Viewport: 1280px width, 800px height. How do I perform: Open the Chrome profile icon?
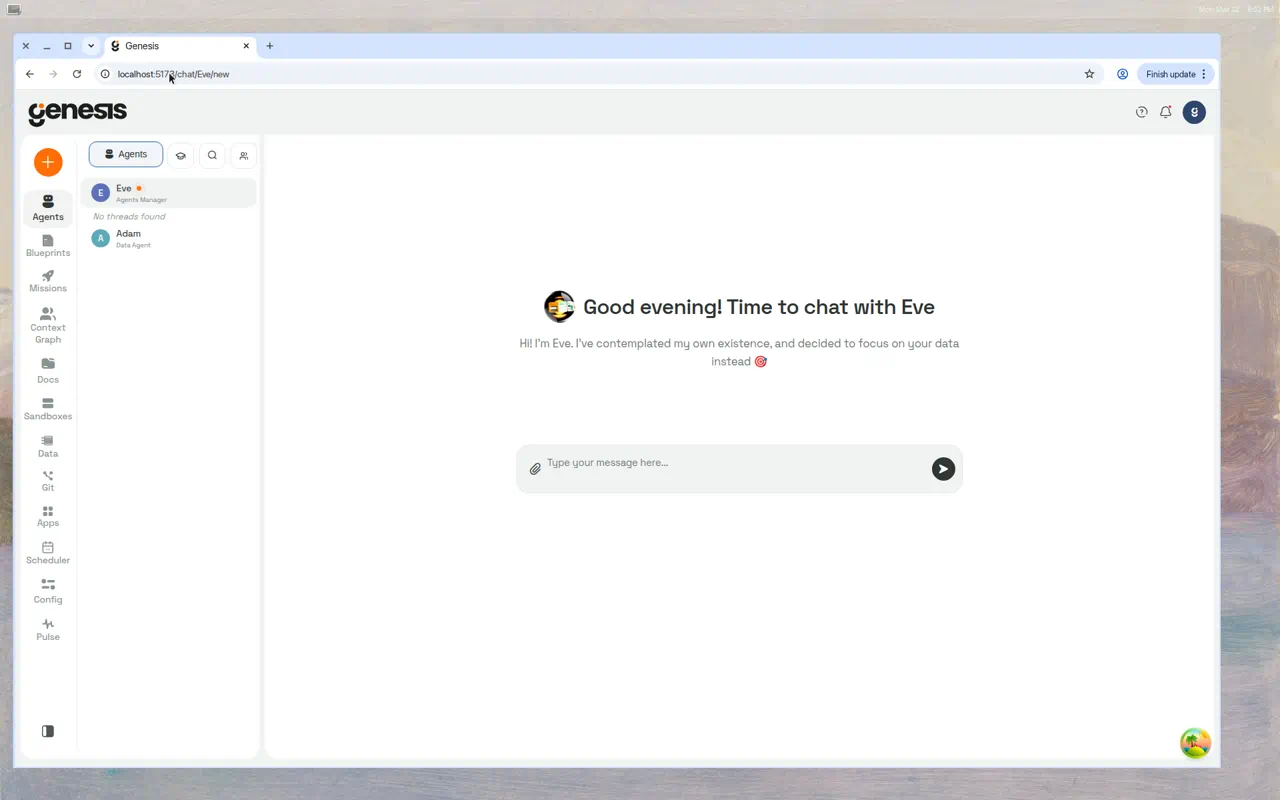(x=1122, y=74)
